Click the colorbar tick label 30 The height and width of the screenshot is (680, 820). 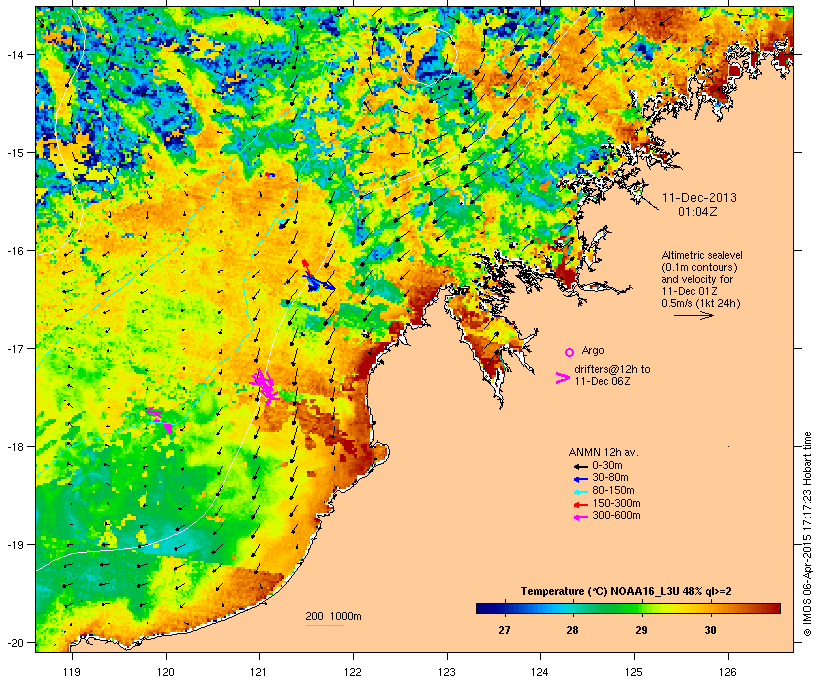(710, 630)
